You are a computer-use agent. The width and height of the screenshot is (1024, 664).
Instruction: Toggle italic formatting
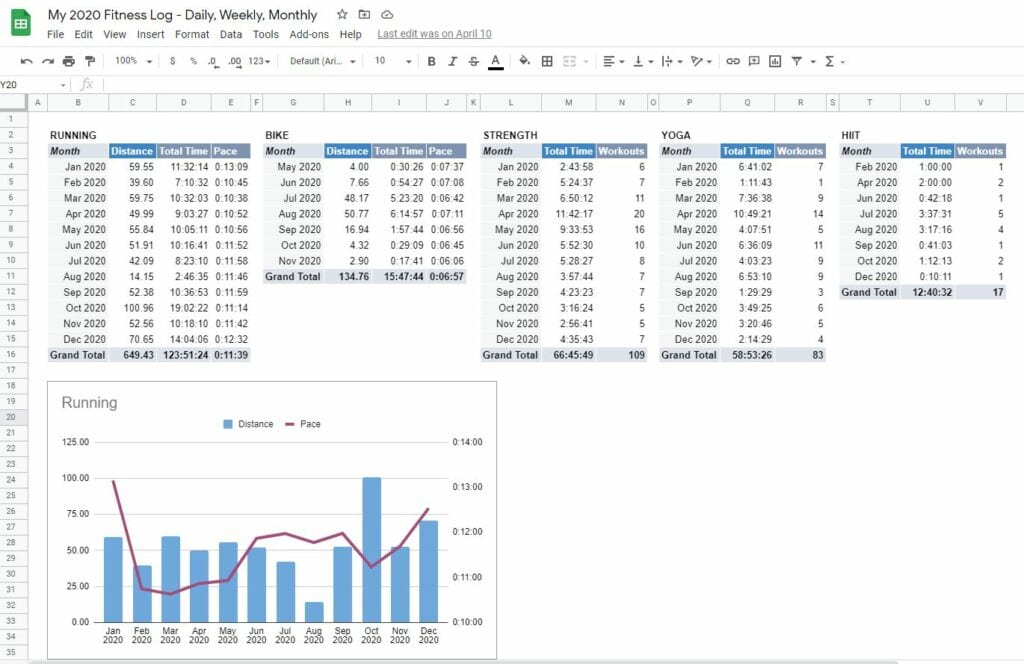[x=452, y=61]
